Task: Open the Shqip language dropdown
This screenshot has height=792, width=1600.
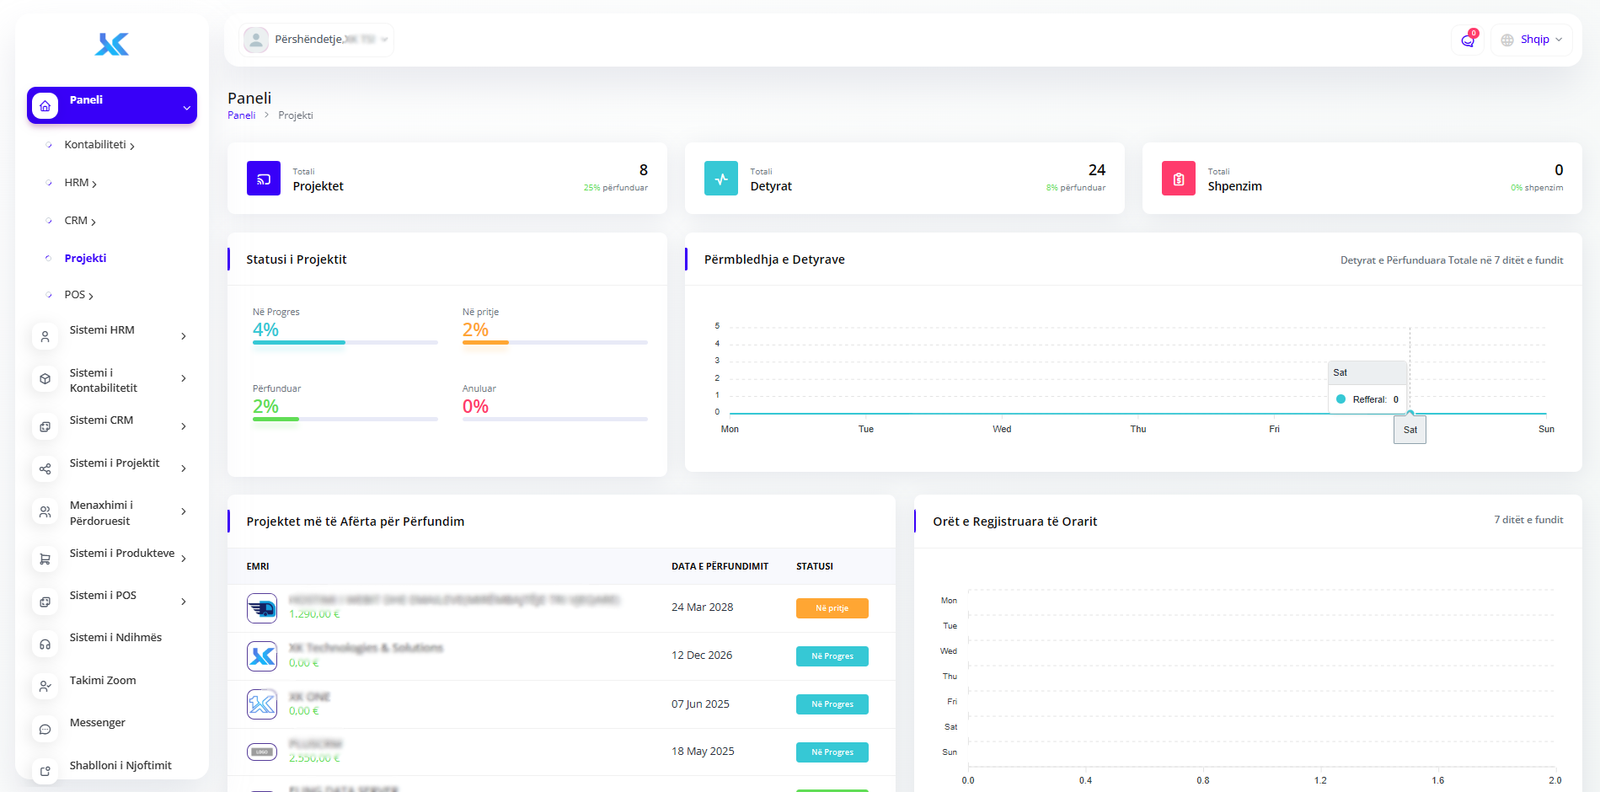Action: click(x=1532, y=40)
